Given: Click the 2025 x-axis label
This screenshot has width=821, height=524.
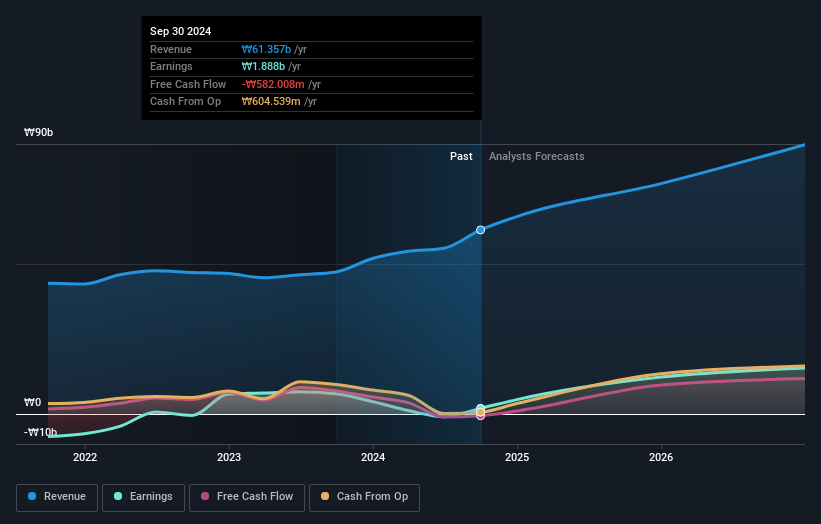Looking at the screenshot, I should pos(517,457).
